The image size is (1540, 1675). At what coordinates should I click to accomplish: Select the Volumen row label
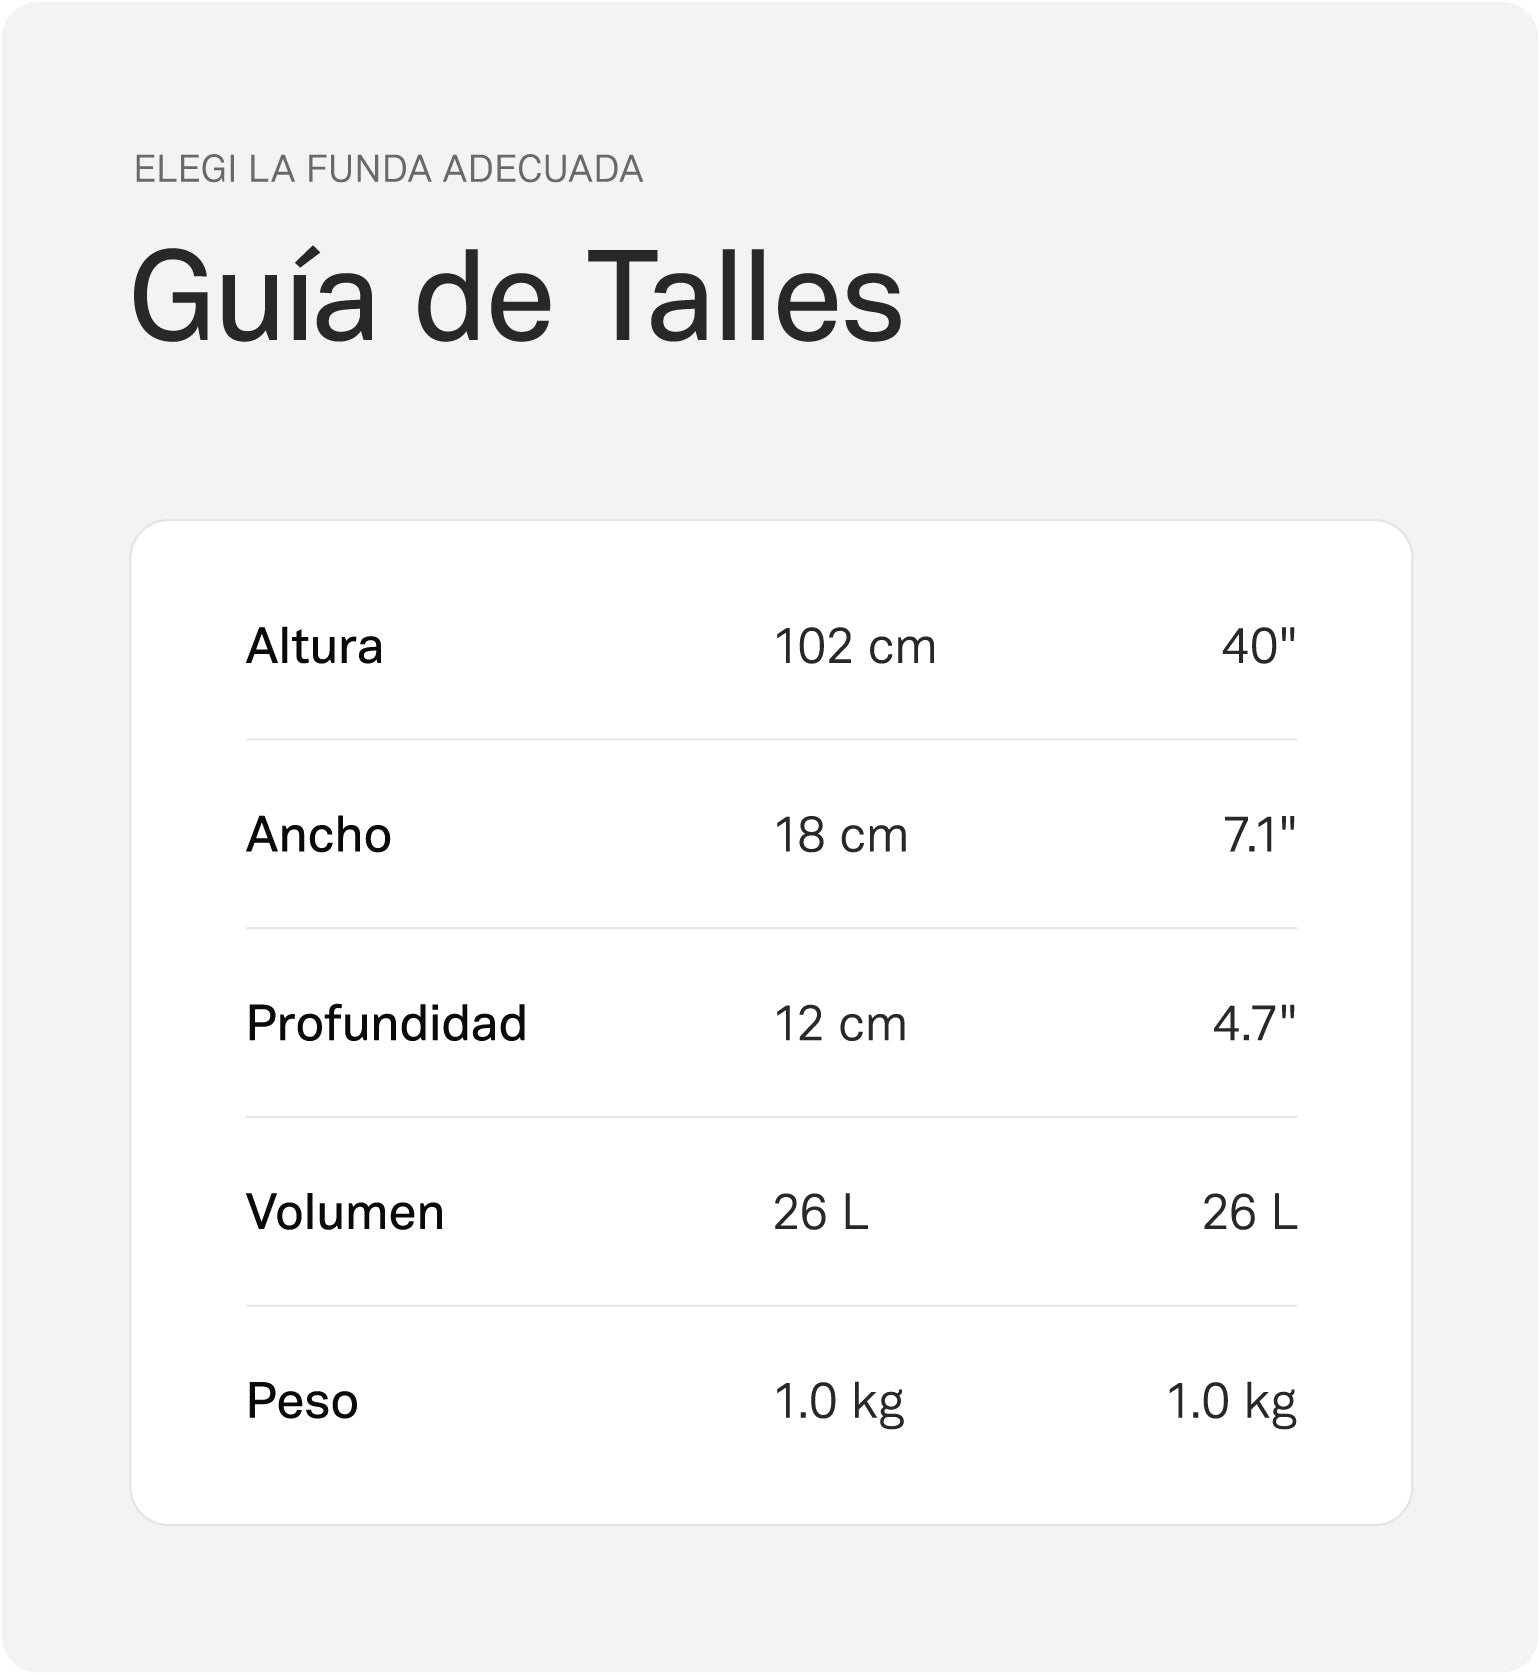[345, 1212]
